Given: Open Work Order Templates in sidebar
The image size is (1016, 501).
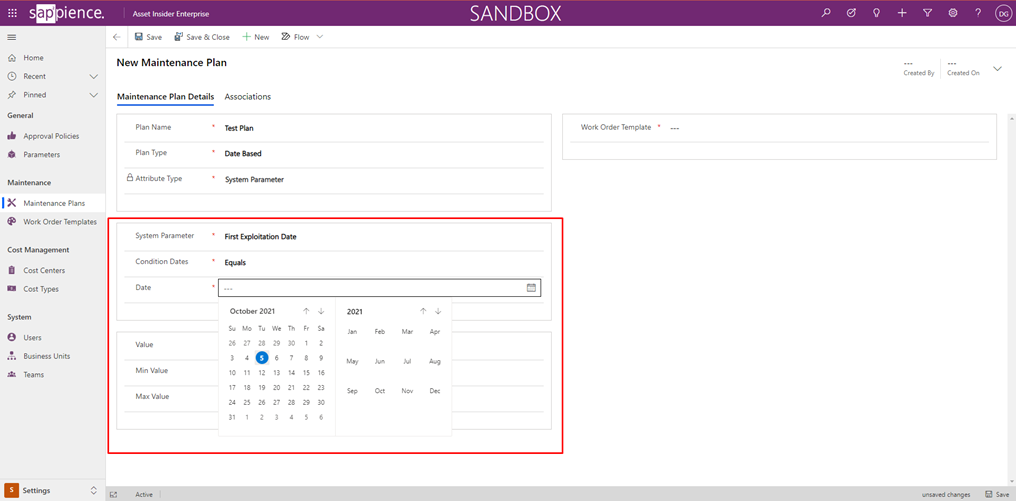Looking at the screenshot, I should point(59,222).
